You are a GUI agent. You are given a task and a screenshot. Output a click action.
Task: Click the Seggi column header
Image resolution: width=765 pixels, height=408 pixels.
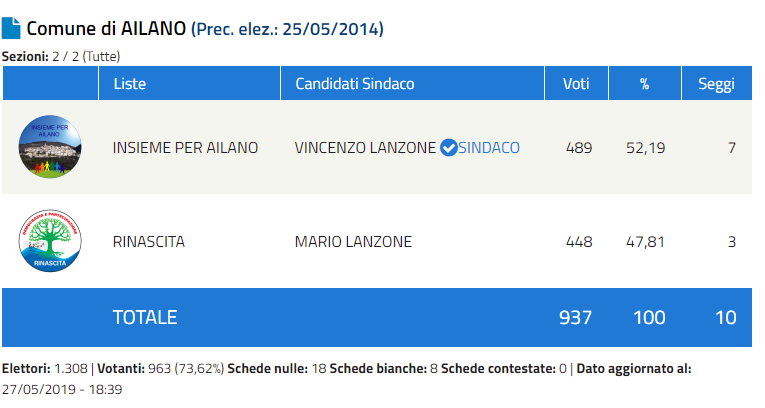716,83
